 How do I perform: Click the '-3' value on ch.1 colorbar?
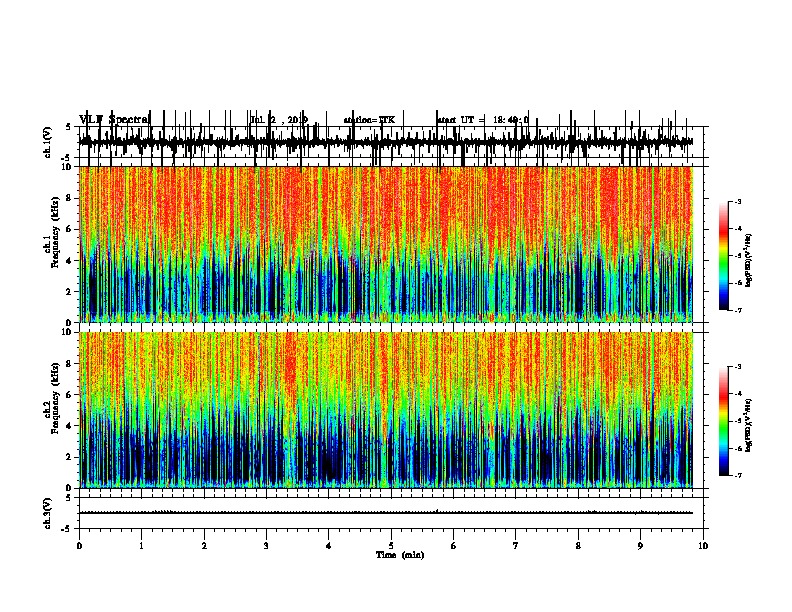pyautogui.click(x=737, y=202)
